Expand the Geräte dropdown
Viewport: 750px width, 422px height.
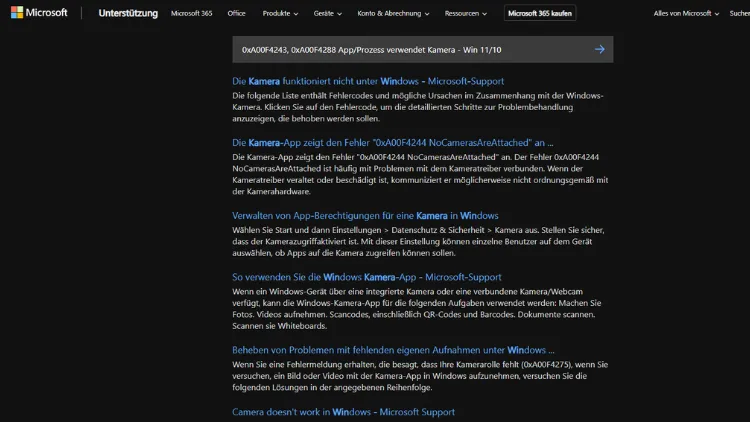click(328, 13)
